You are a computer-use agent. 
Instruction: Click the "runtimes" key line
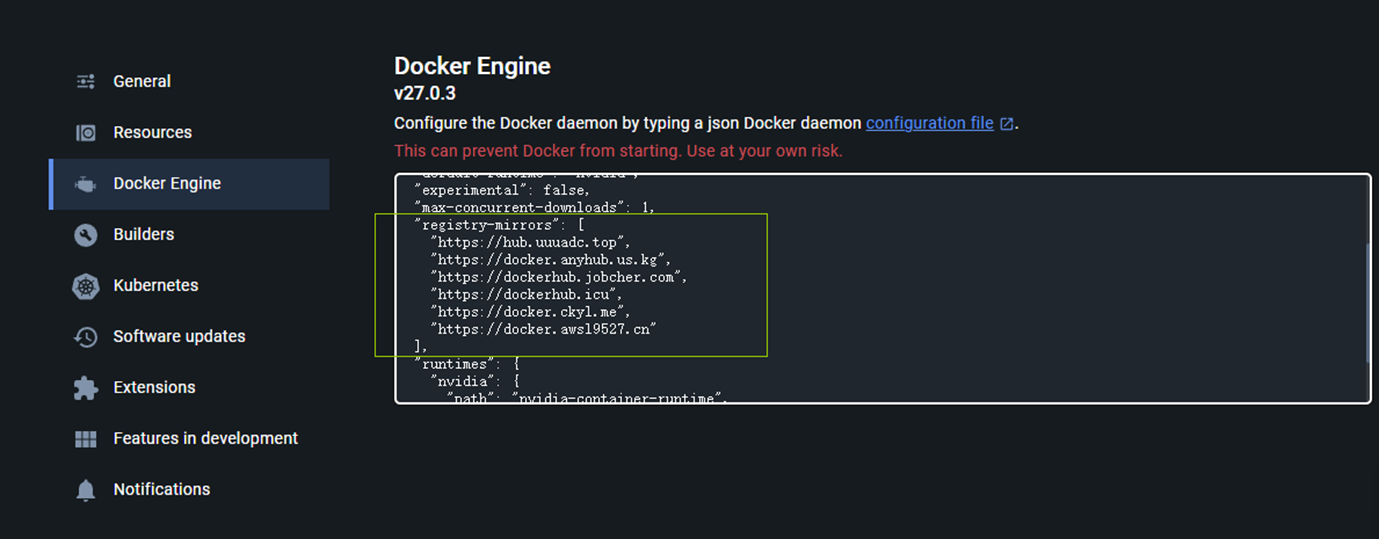point(467,364)
